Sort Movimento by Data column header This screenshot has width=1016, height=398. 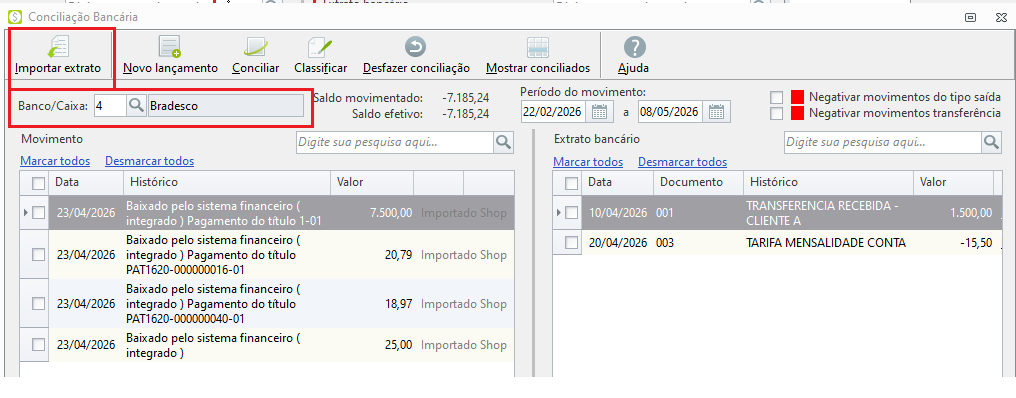pyautogui.click(x=86, y=183)
